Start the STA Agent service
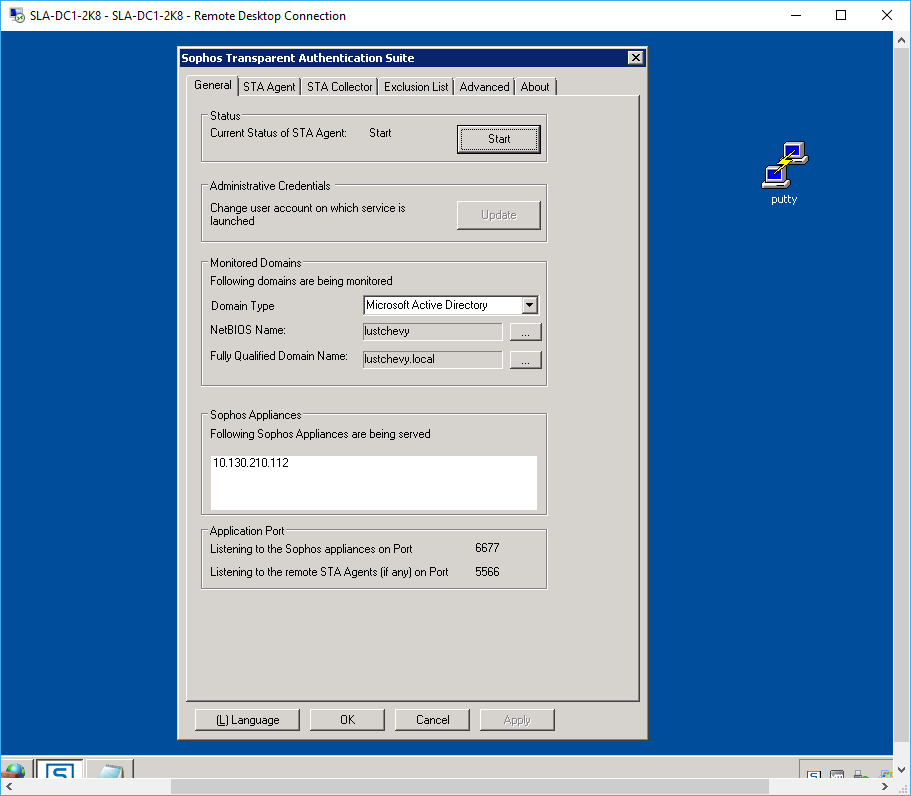Viewport: 911px width, 796px height. coord(498,139)
